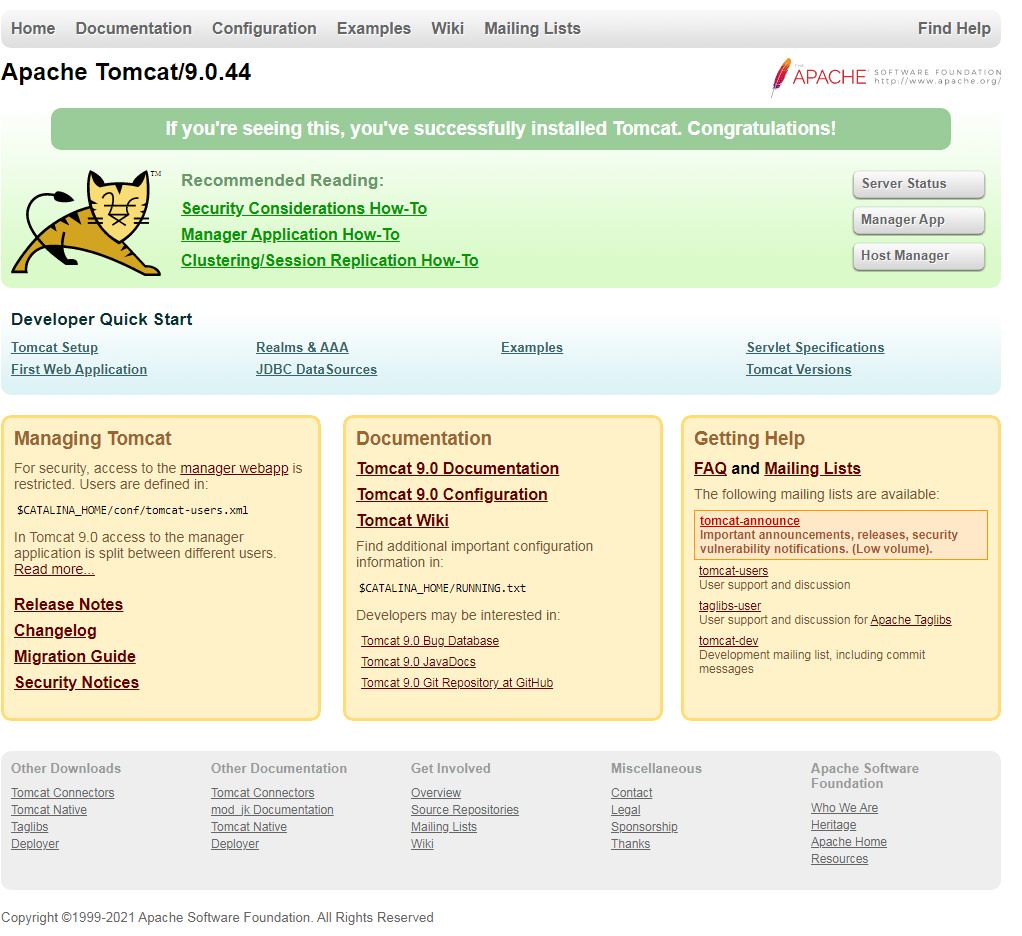Screen dimensions: 1022x936
Task: Open Mailing Lists under Get Involved
Action: 444,826
